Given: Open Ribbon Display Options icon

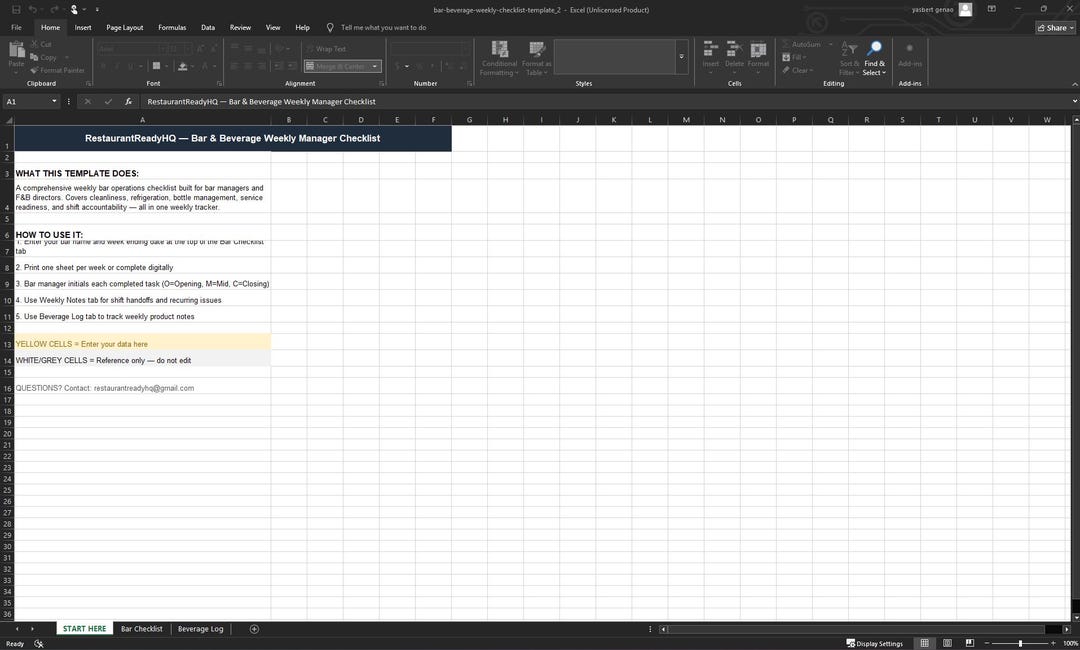Looking at the screenshot, I should (991, 9).
